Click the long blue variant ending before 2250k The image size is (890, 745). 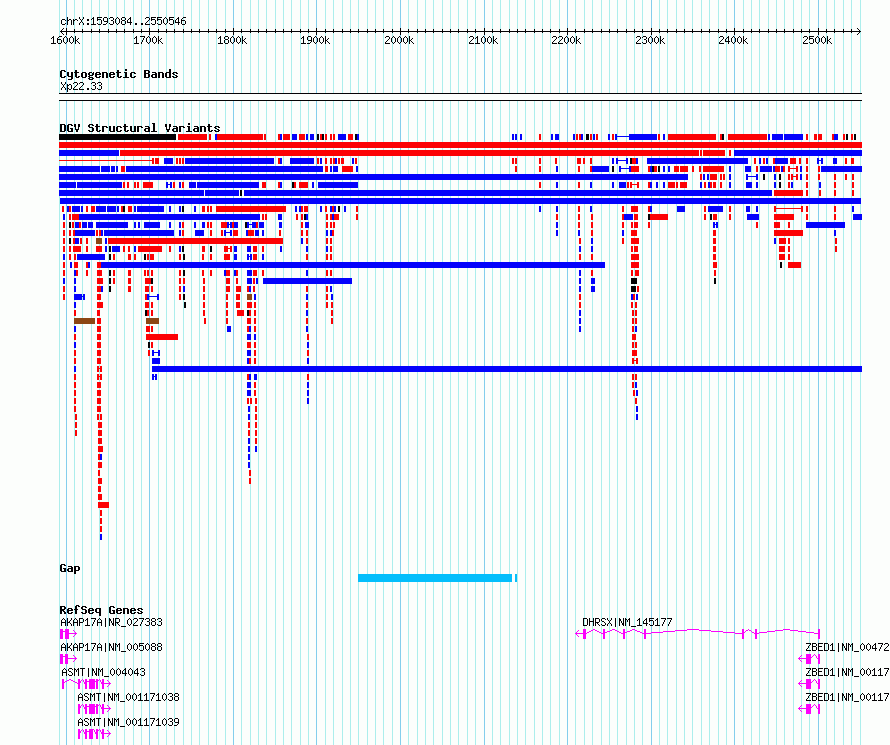coord(353,265)
